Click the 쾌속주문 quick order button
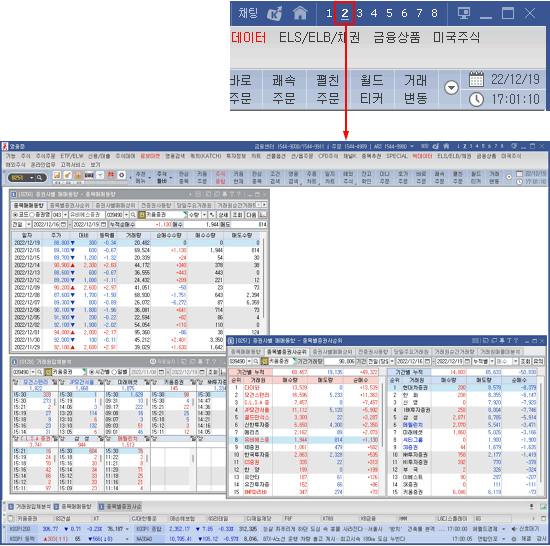The image size is (550, 546). (284, 89)
